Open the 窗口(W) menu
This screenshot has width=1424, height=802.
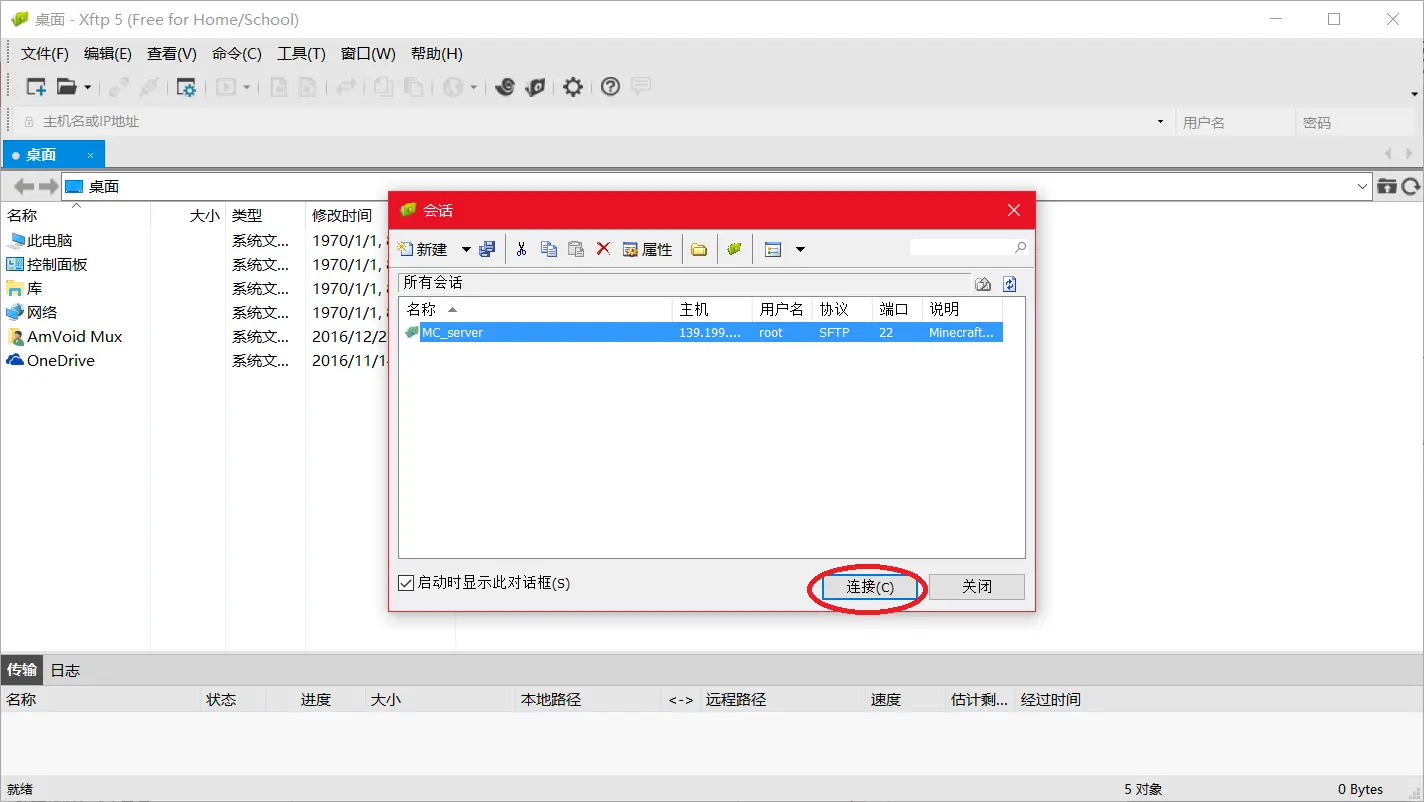[368, 54]
